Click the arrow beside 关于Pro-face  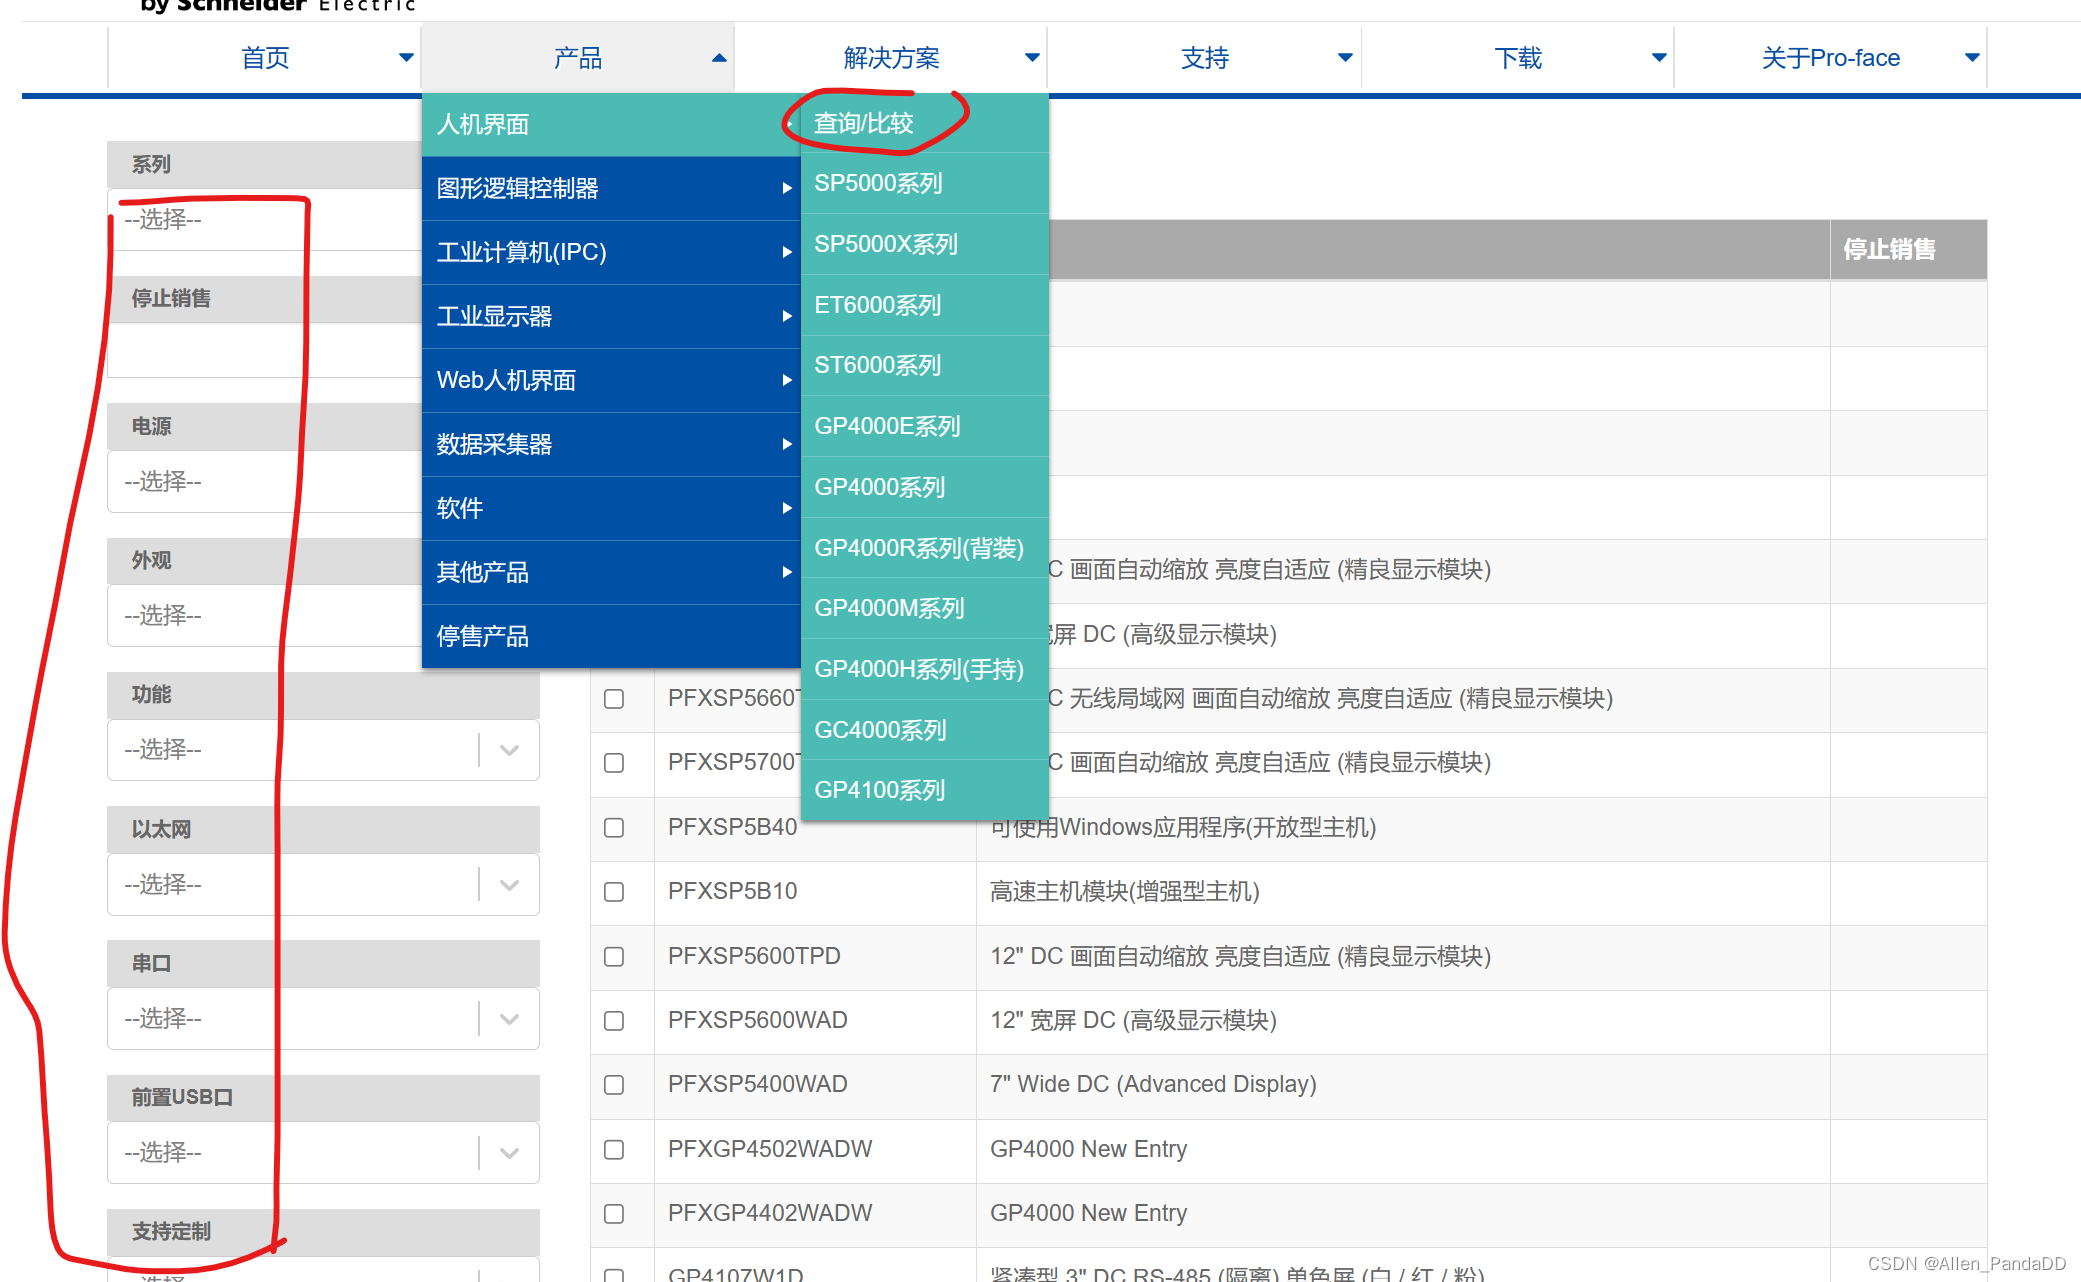coord(1972,58)
